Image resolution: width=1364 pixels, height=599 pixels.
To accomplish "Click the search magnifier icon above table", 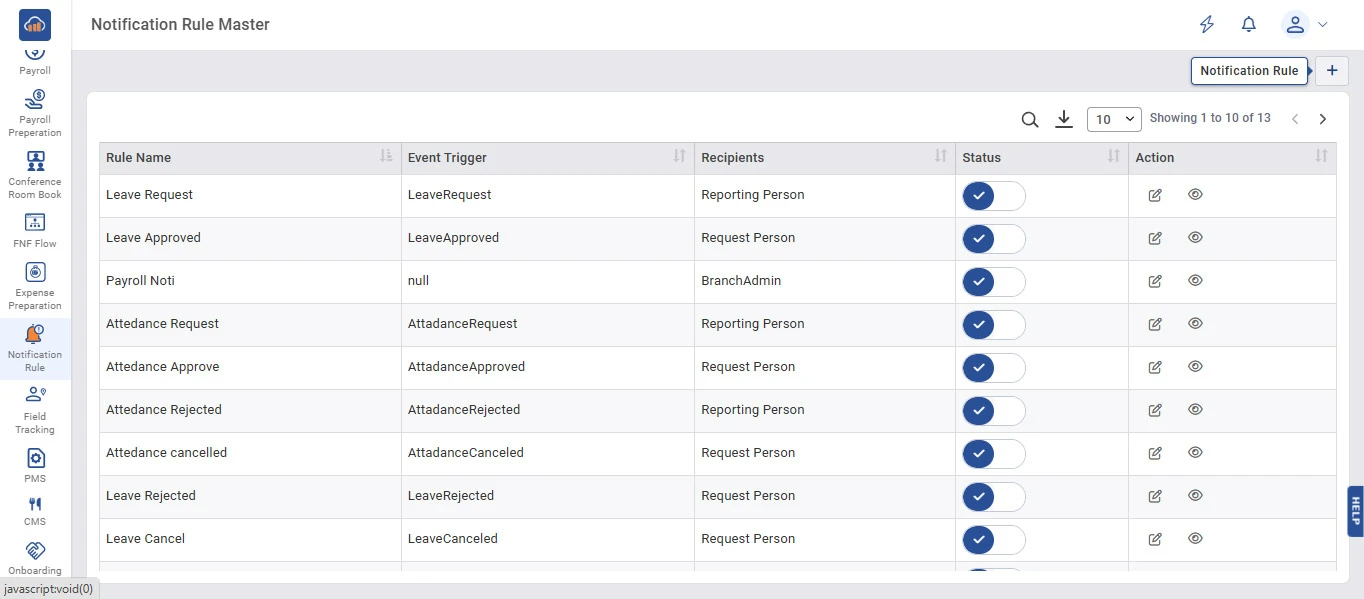I will [x=1030, y=120].
